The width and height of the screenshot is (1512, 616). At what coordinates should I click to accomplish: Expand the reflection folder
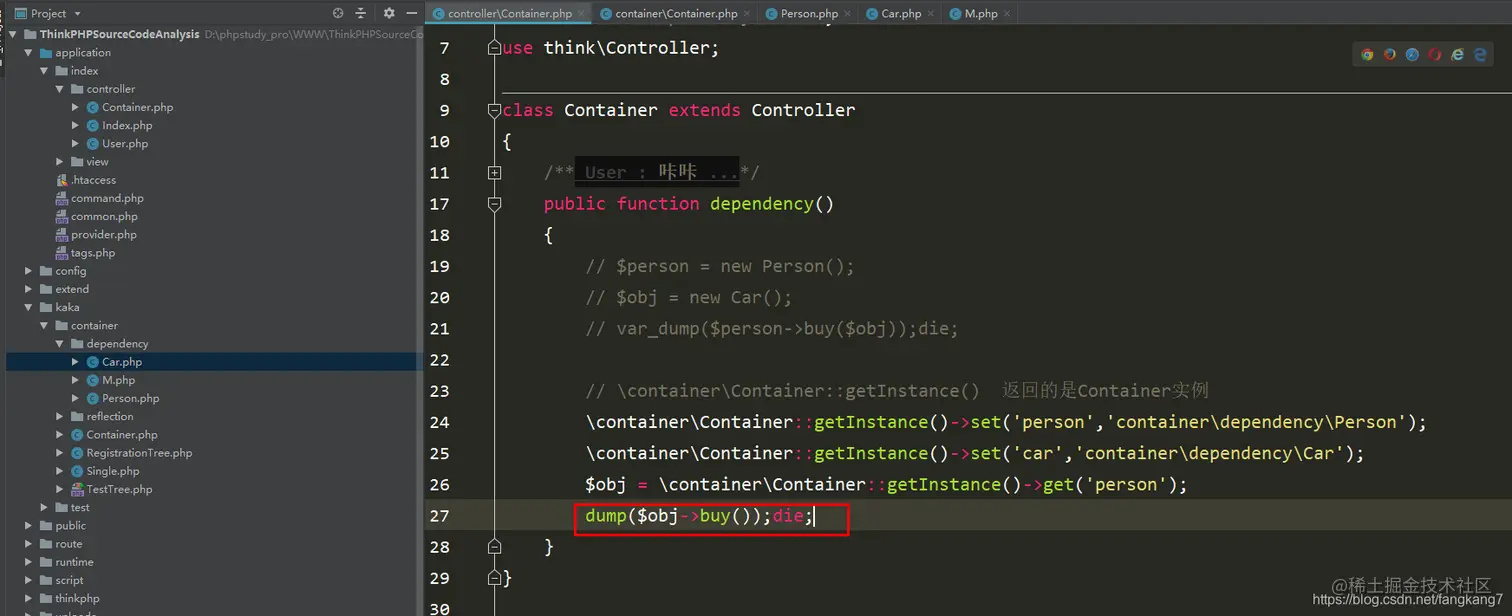point(60,416)
